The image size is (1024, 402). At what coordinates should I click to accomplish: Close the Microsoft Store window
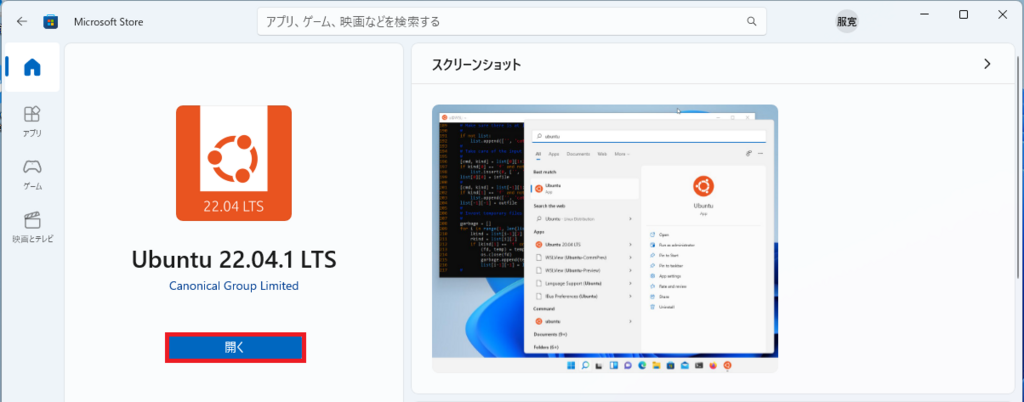point(1002,15)
